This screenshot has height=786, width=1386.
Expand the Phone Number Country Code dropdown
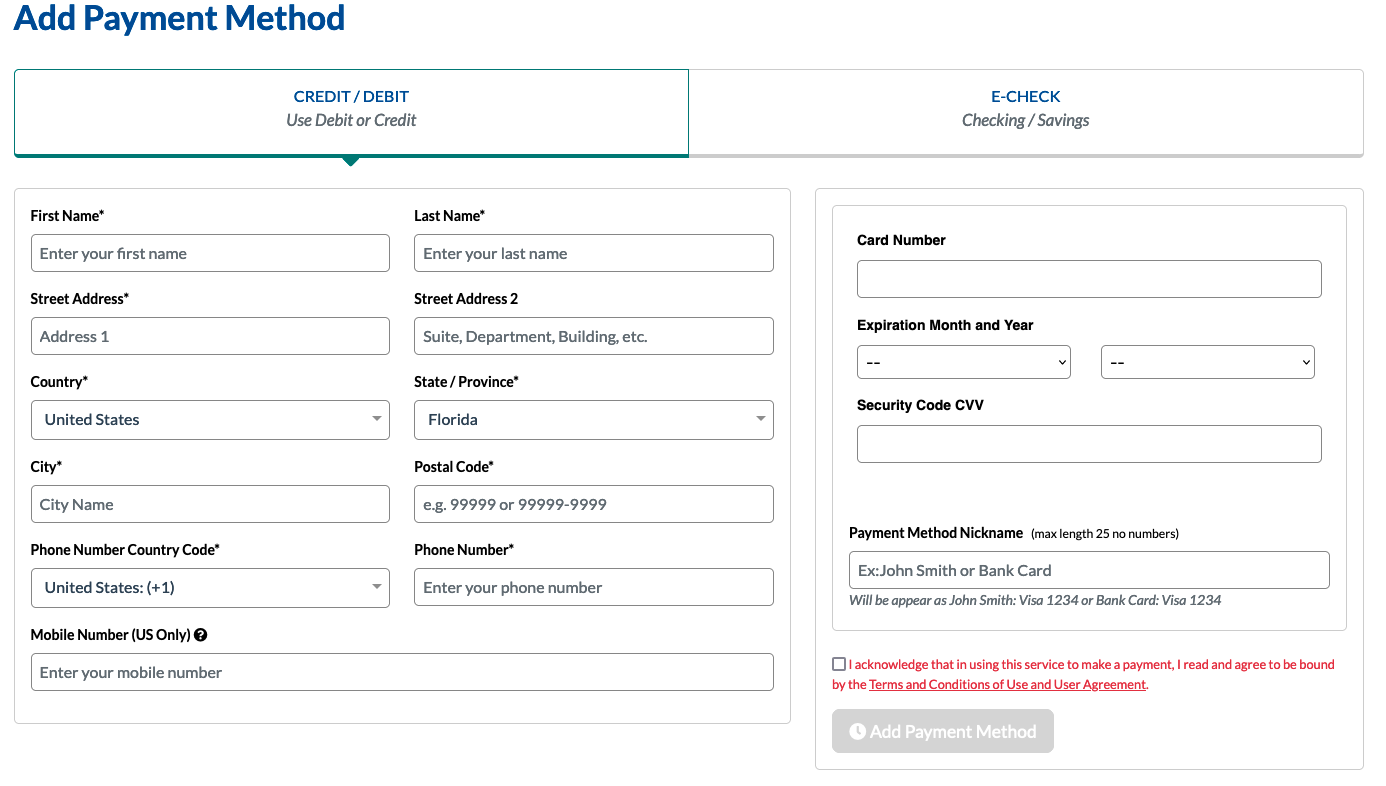point(210,587)
